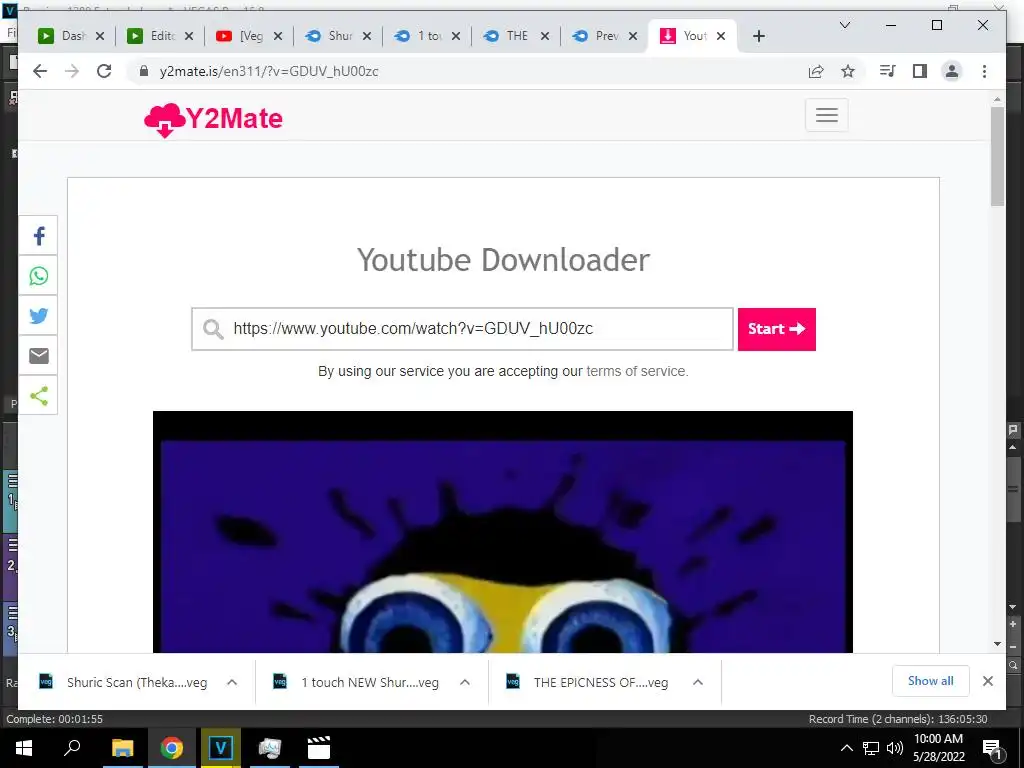Screen dimensions: 1024x768
Task: Share page via WhatsApp
Action: (x=39, y=276)
